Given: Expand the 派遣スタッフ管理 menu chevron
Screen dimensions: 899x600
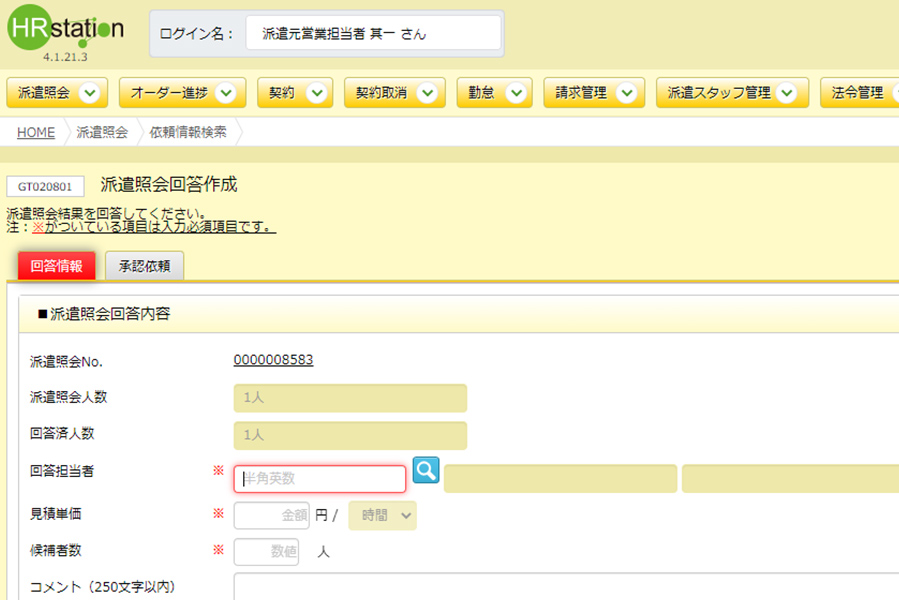Looking at the screenshot, I should pos(787,93).
